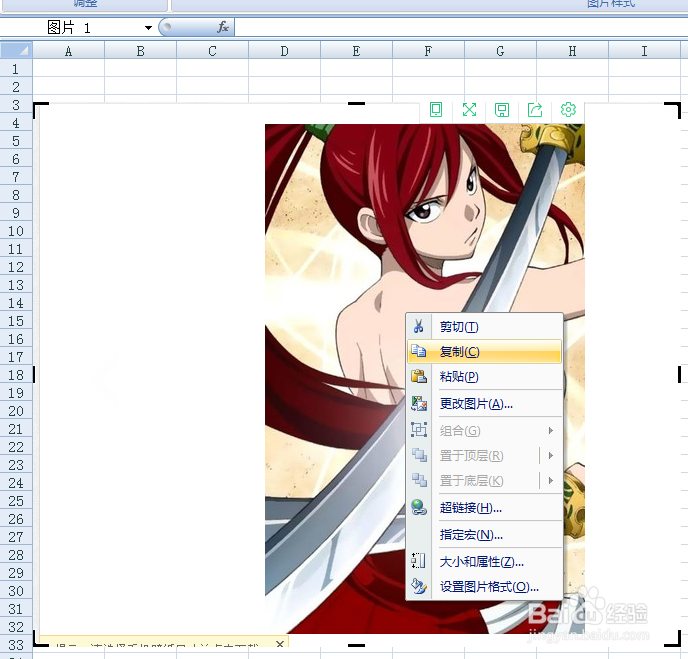
Task: Select row 10 header
Action: [x=16, y=231]
